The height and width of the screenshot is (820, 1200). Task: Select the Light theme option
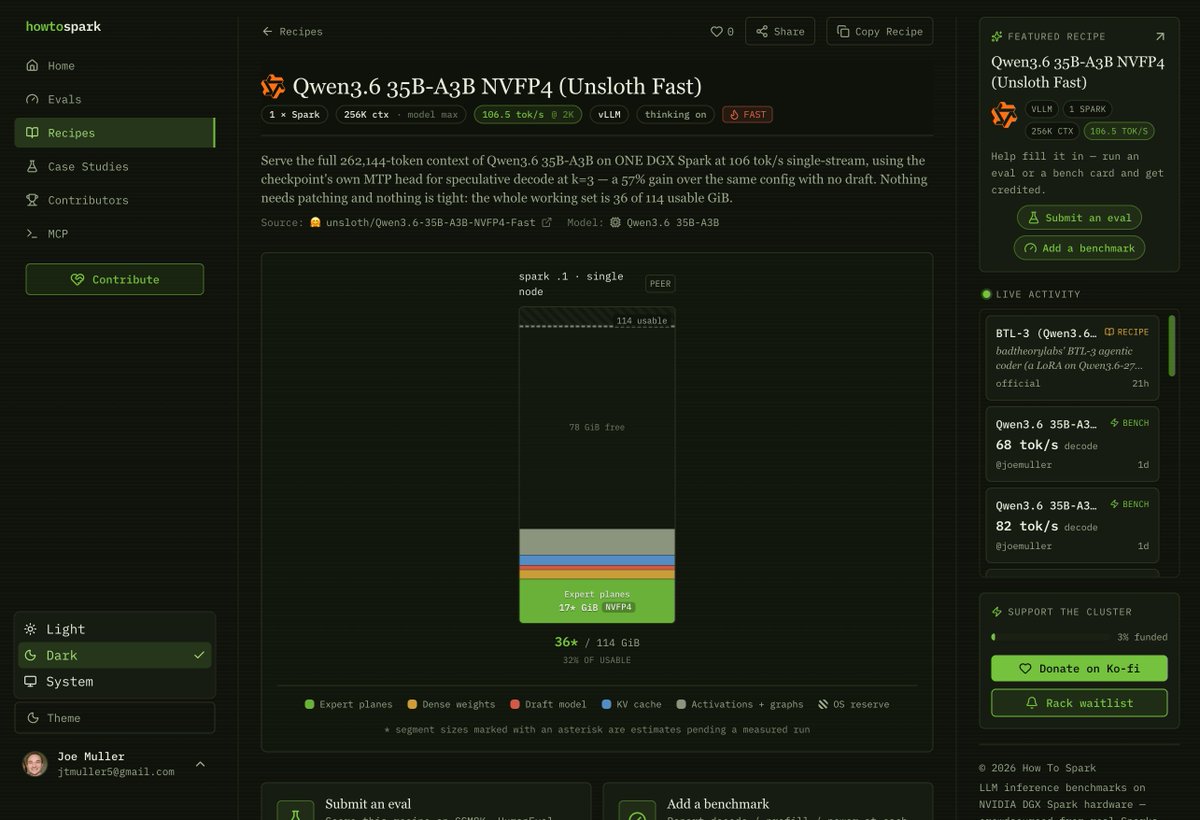pos(115,629)
